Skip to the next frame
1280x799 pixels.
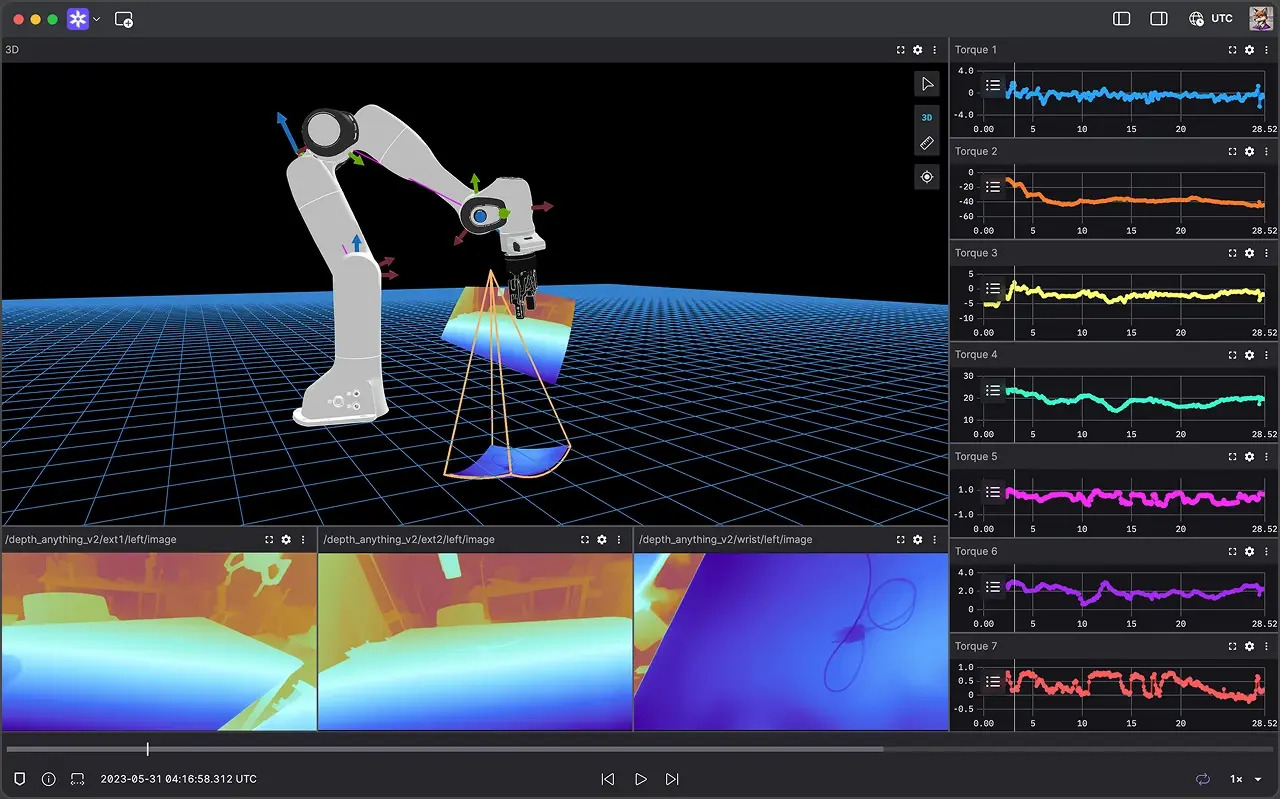(672, 779)
